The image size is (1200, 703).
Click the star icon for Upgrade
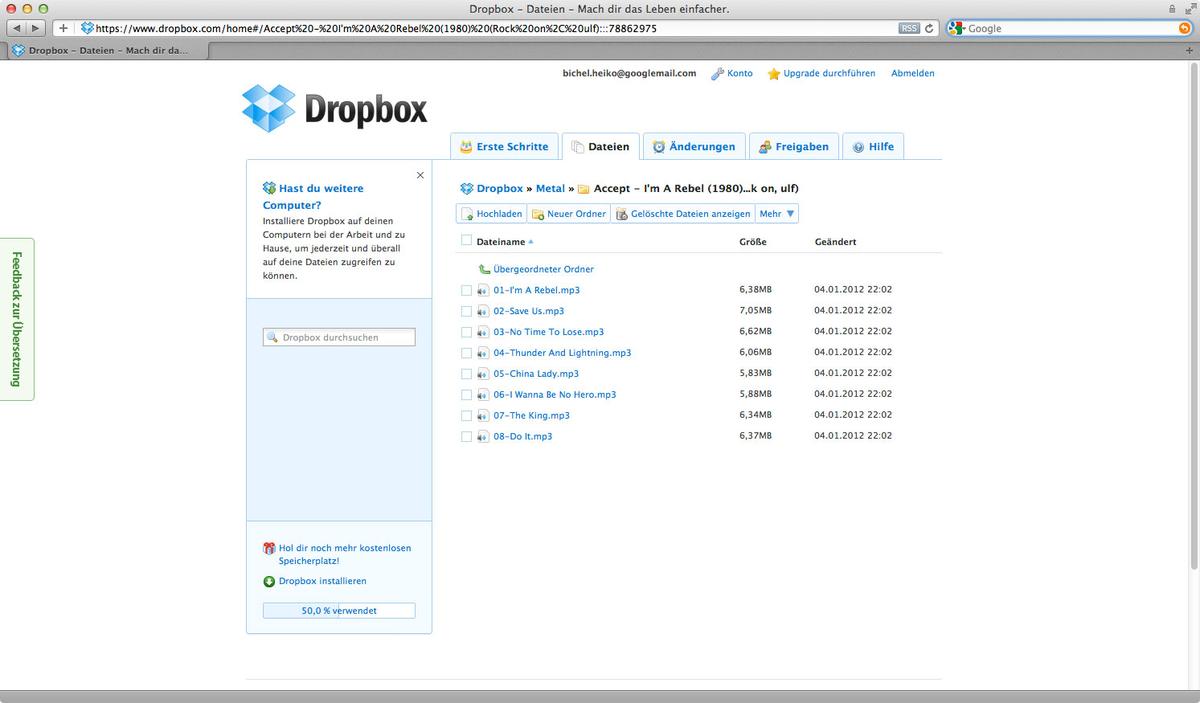(773, 74)
